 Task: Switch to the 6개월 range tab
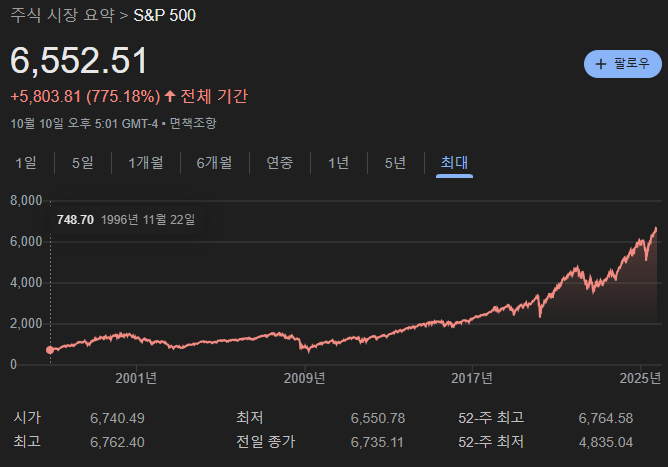tap(214, 163)
